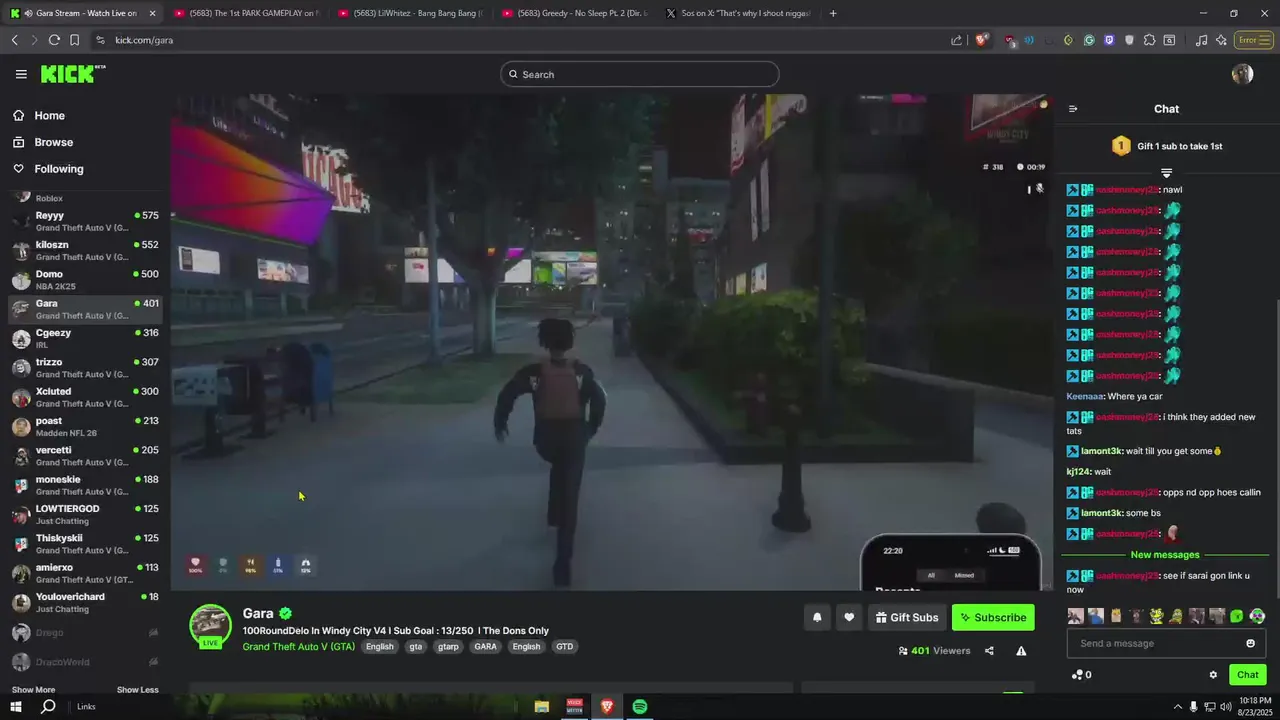Open Brave from taskbar
This screenshot has width=1280, height=720.
click(x=607, y=707)
